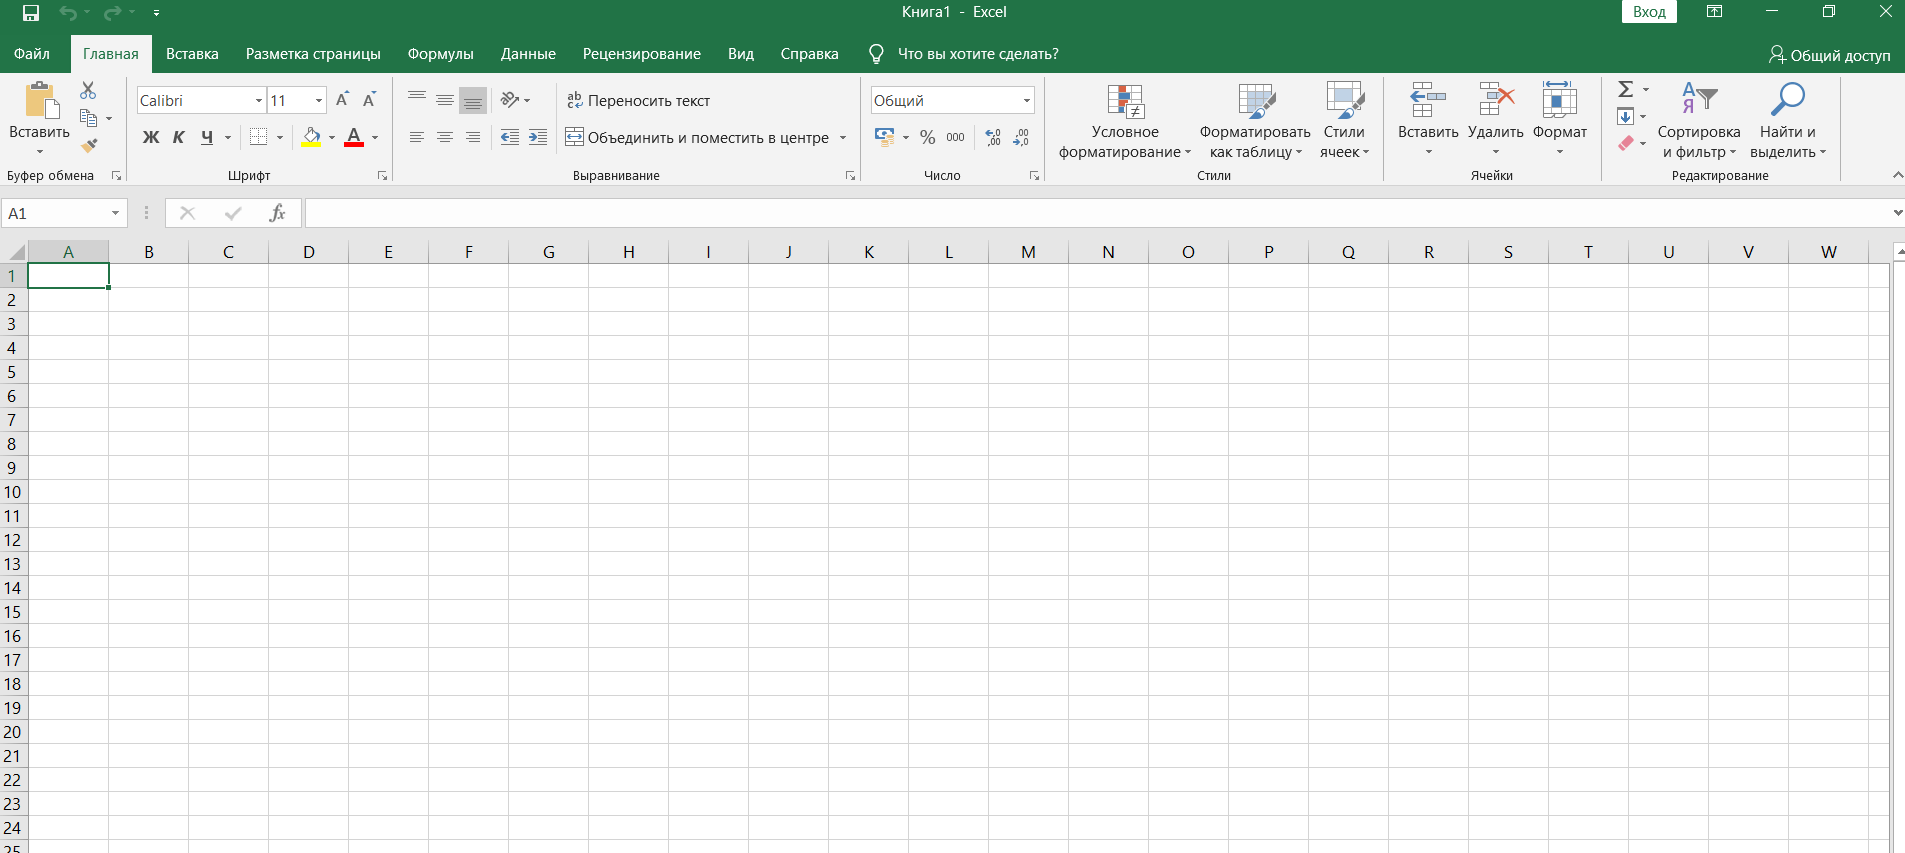Merge cells with Объединить и поместить в центре
1905x853 pixels.
click(x=697, y=137)
